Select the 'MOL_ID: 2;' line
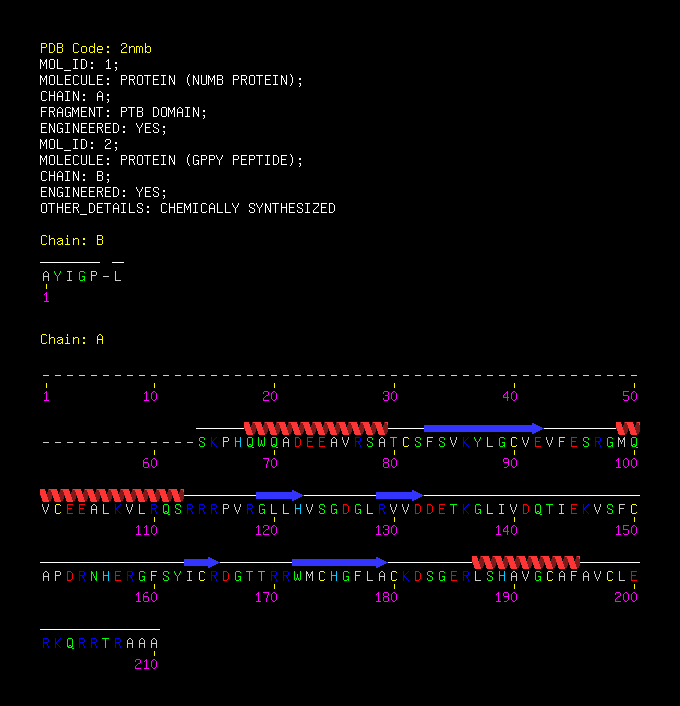This screenshot has height=706, width=680. 79,145
